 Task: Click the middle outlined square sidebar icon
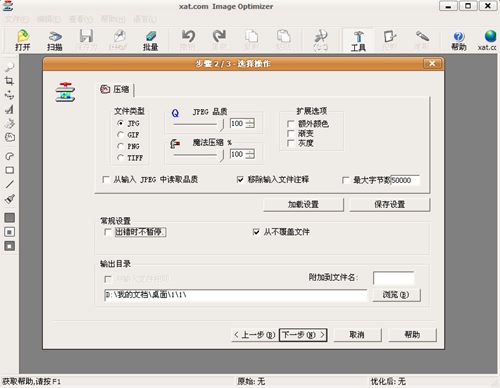pyautogui.click(x=9, y=232)
